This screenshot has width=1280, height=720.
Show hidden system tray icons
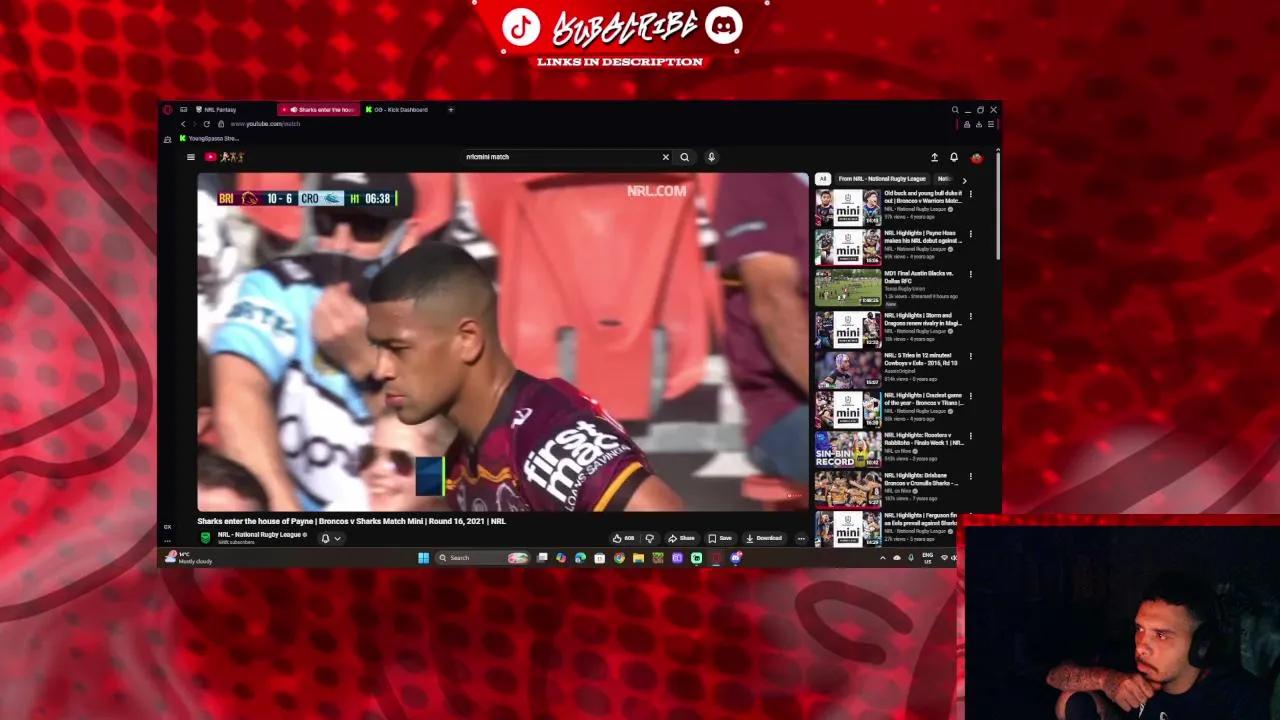pos(882,558)
